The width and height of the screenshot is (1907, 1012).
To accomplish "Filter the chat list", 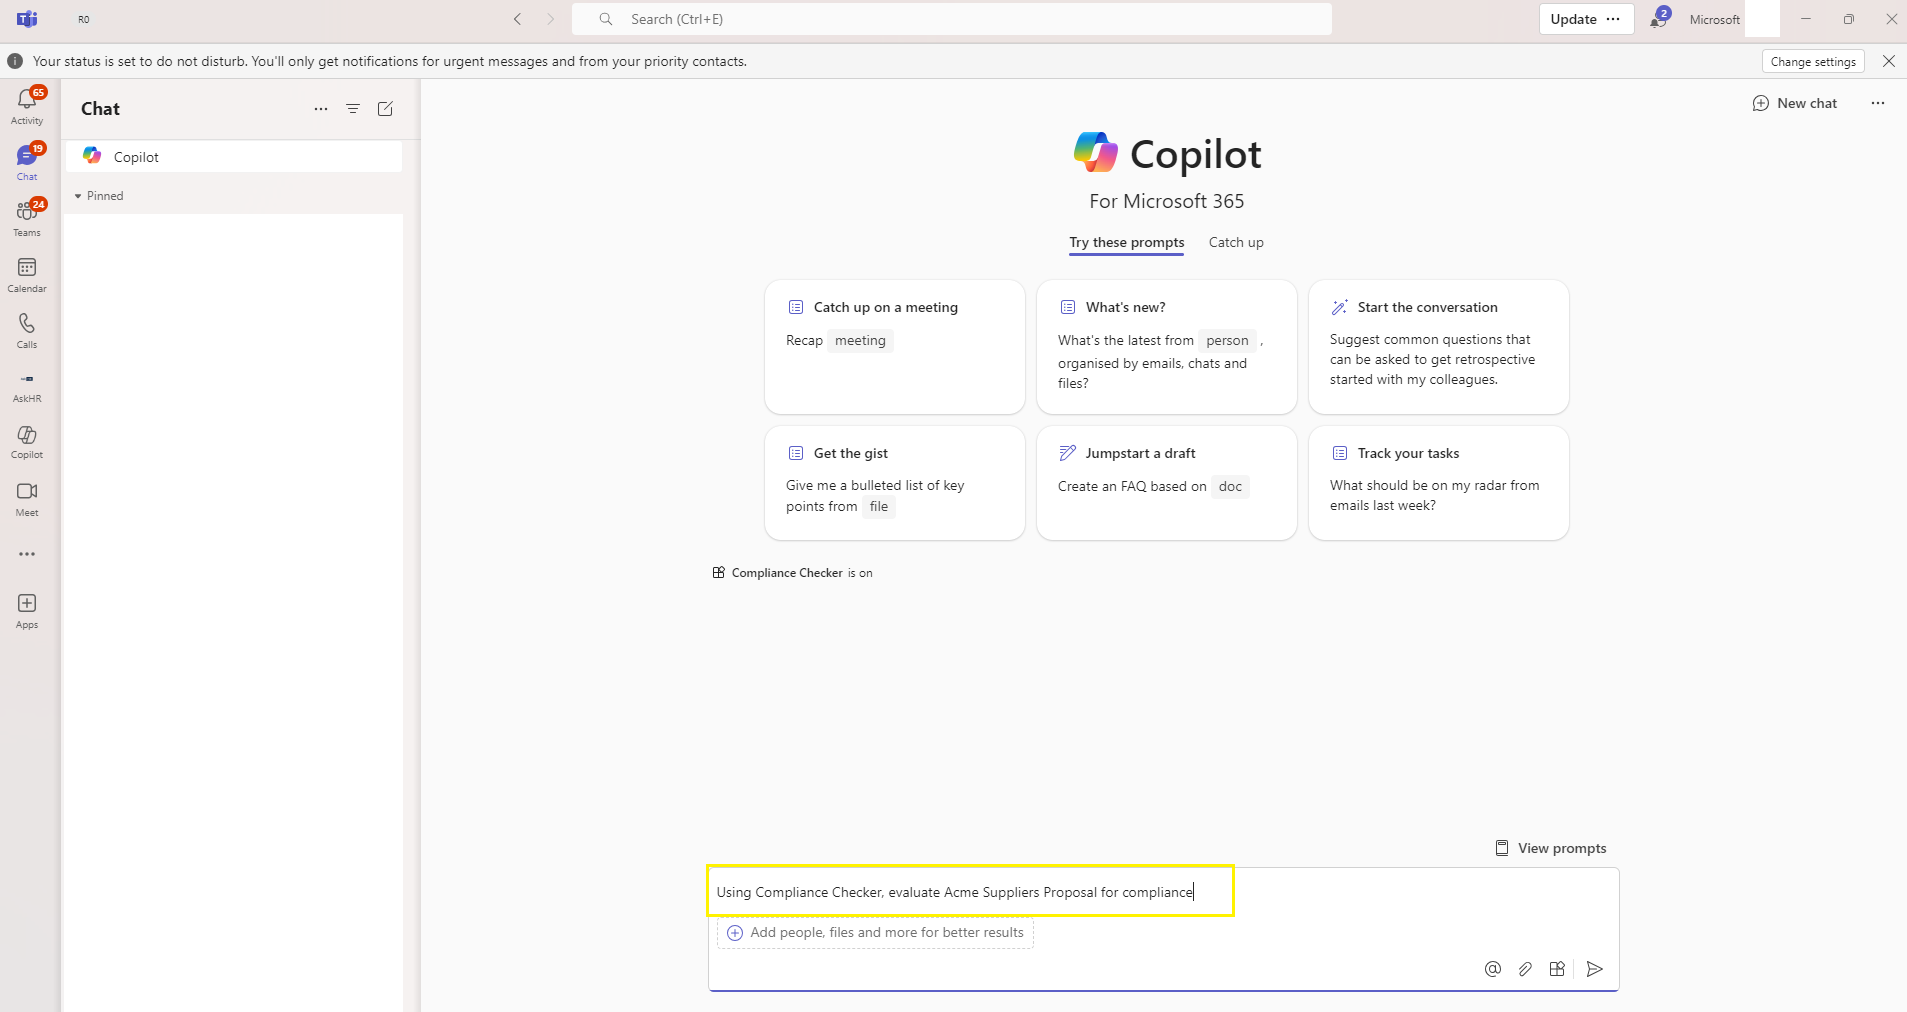I will coord(353,109).
